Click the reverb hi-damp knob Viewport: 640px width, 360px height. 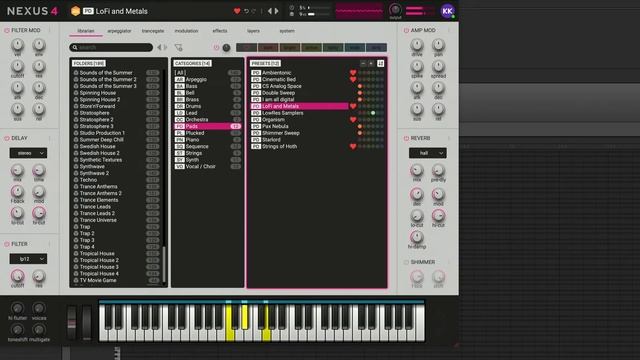click(417, 237)
